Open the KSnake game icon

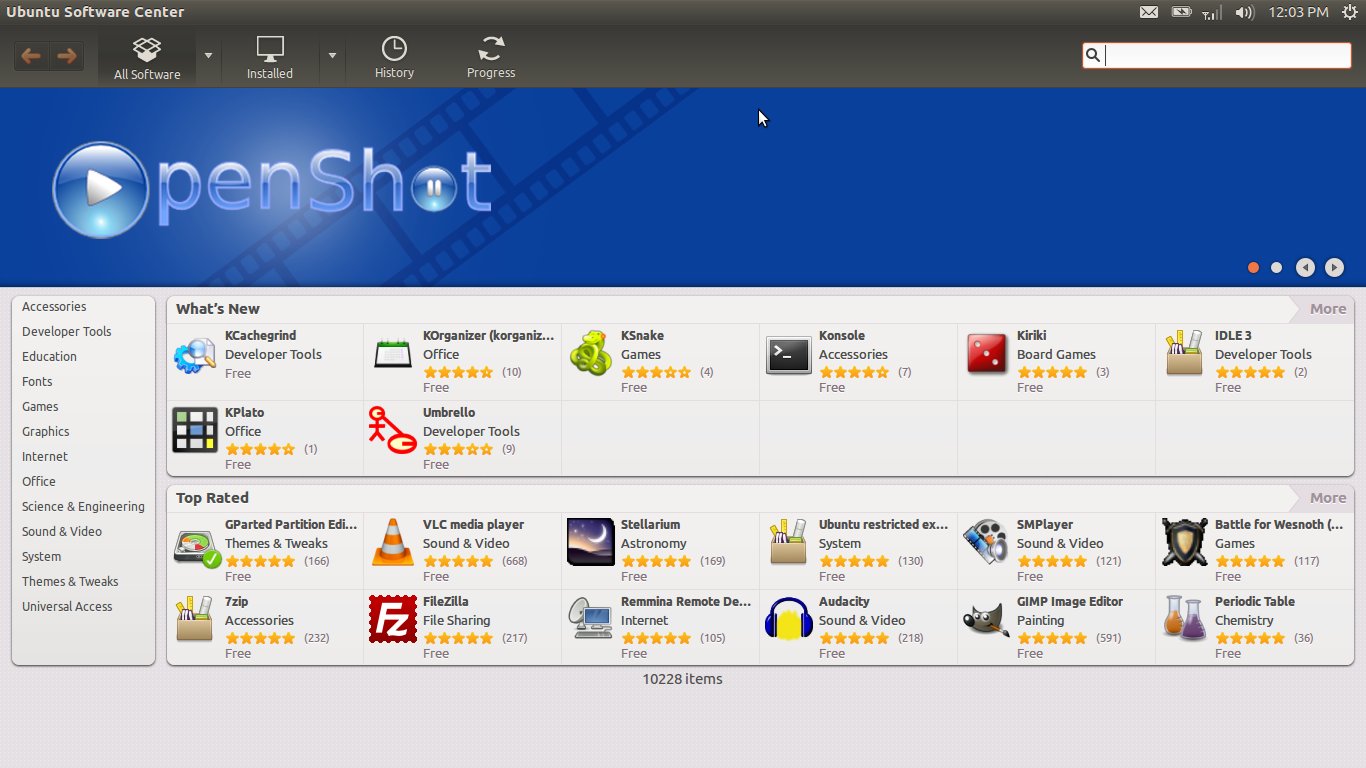coord(590,354)
